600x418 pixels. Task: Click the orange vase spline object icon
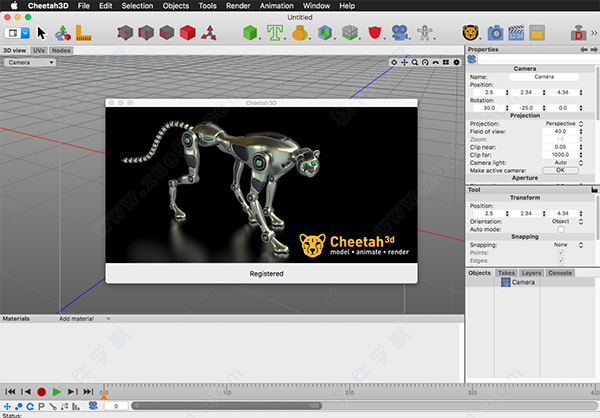click(300, 33)
